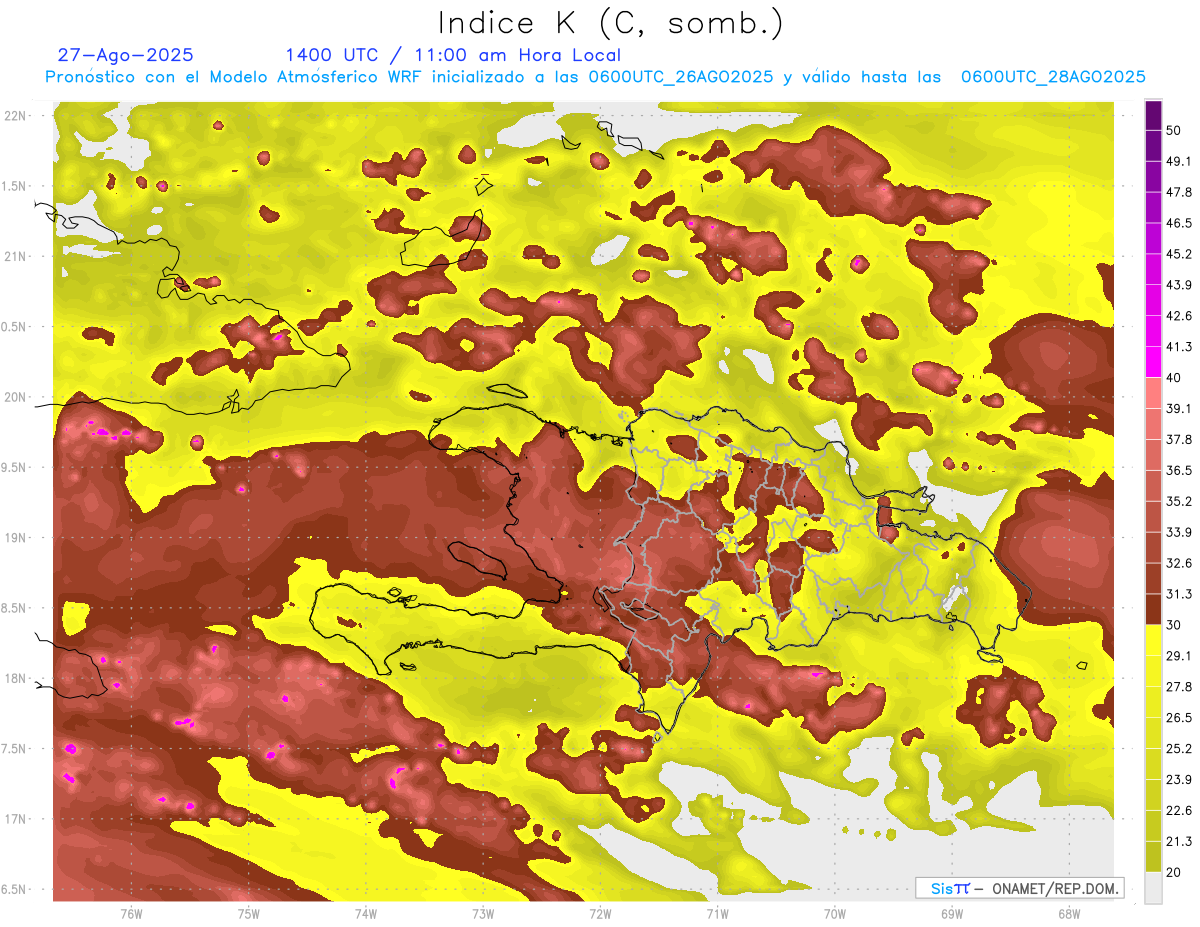Viewport: 1200px width, 927px height.
Task: Click the longitude axis label "71W"
Action: pyautogui.click(x=717, y=913)
